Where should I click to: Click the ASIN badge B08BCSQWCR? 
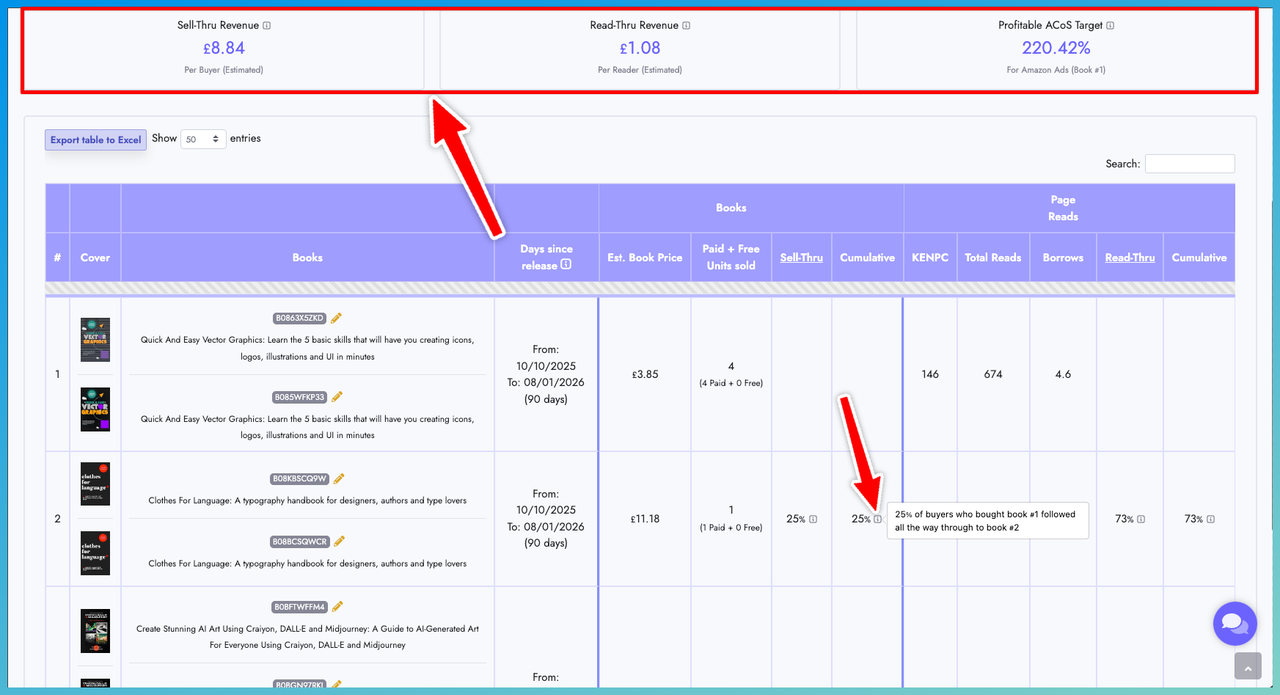(x=300, y=541)
